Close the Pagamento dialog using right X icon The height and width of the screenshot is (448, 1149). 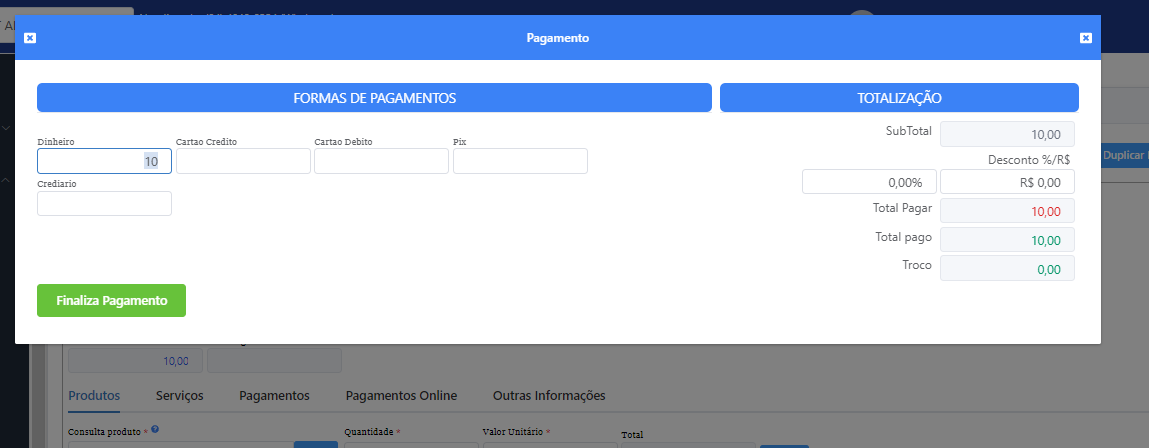pyautogui.click(x=1085, y=38)
